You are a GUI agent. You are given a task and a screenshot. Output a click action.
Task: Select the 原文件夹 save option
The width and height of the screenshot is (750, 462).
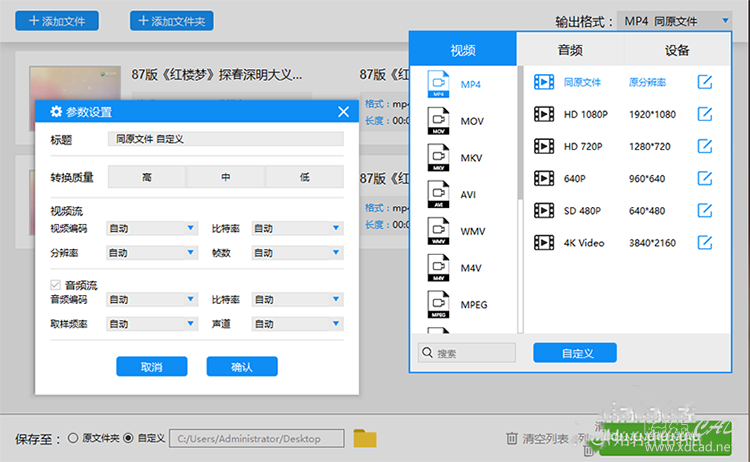73,438
